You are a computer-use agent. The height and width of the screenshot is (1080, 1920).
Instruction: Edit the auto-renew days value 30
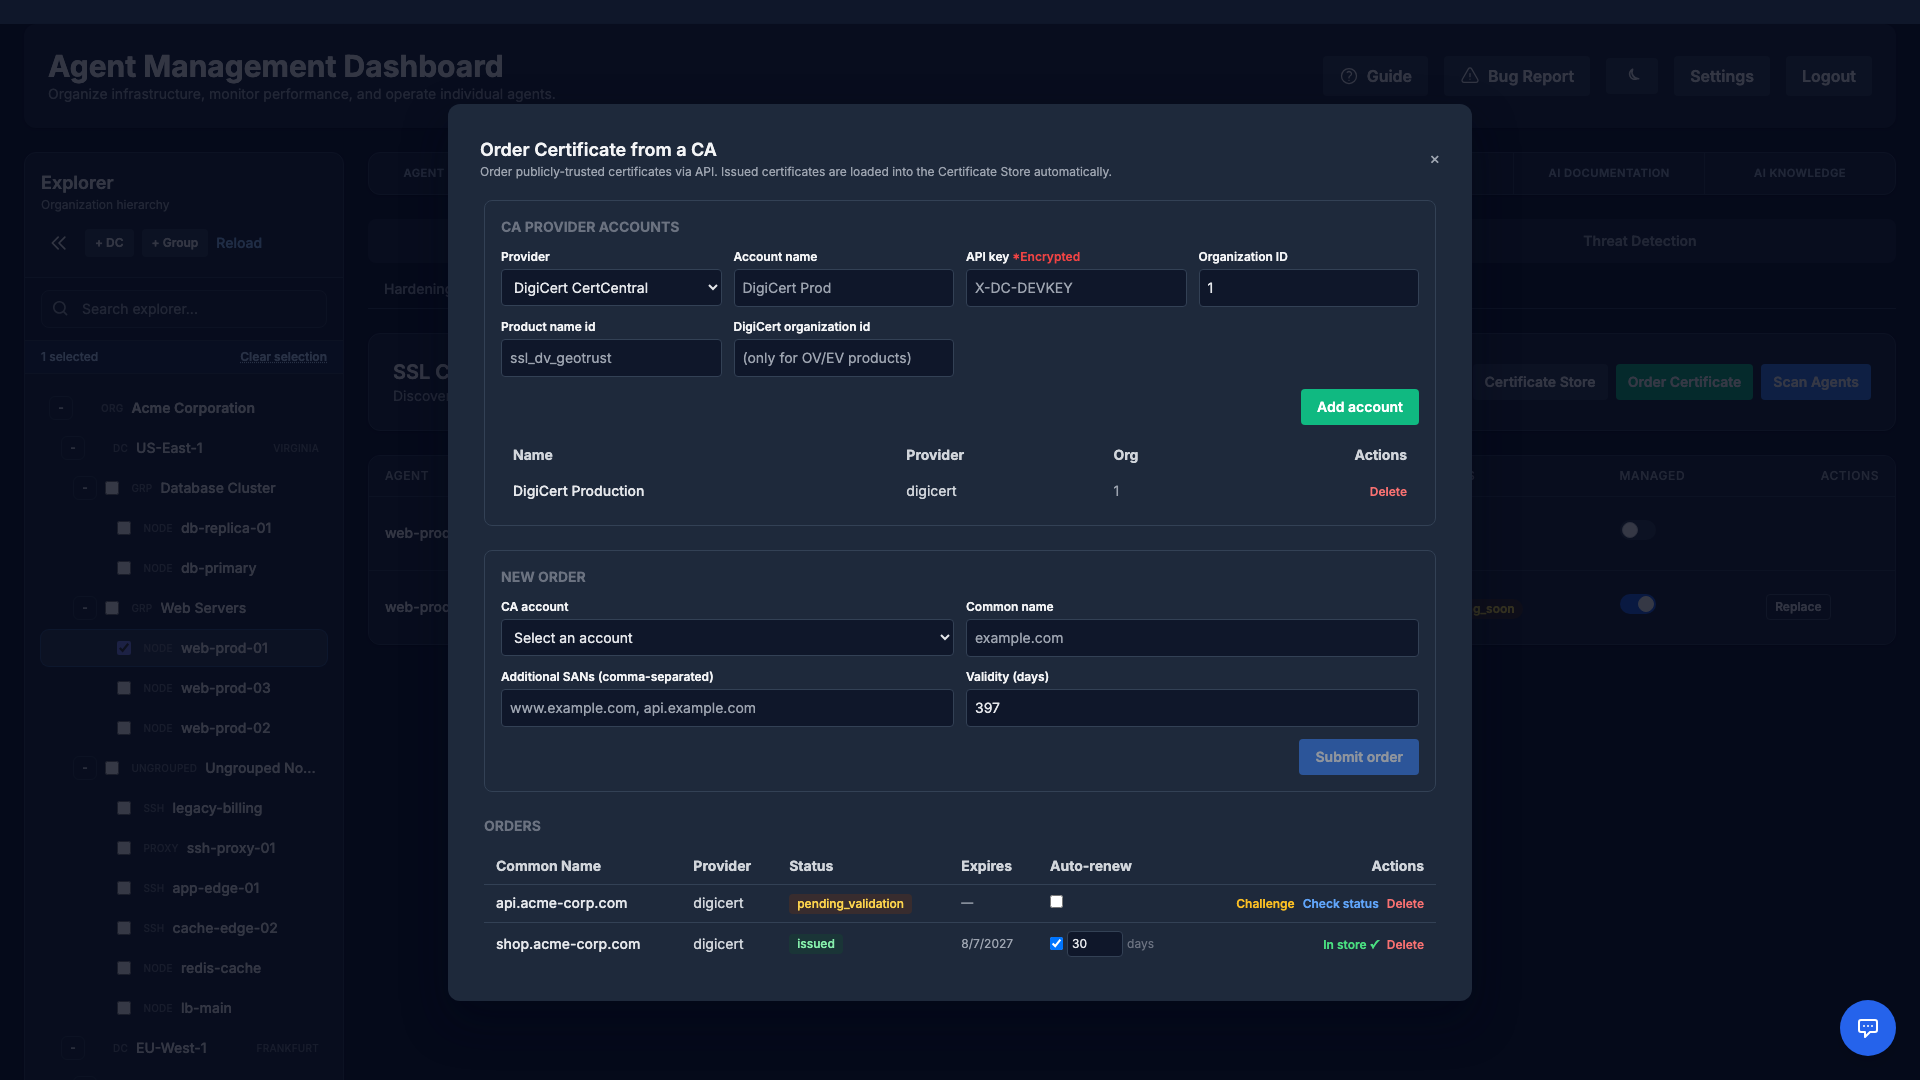point(1094,944)
